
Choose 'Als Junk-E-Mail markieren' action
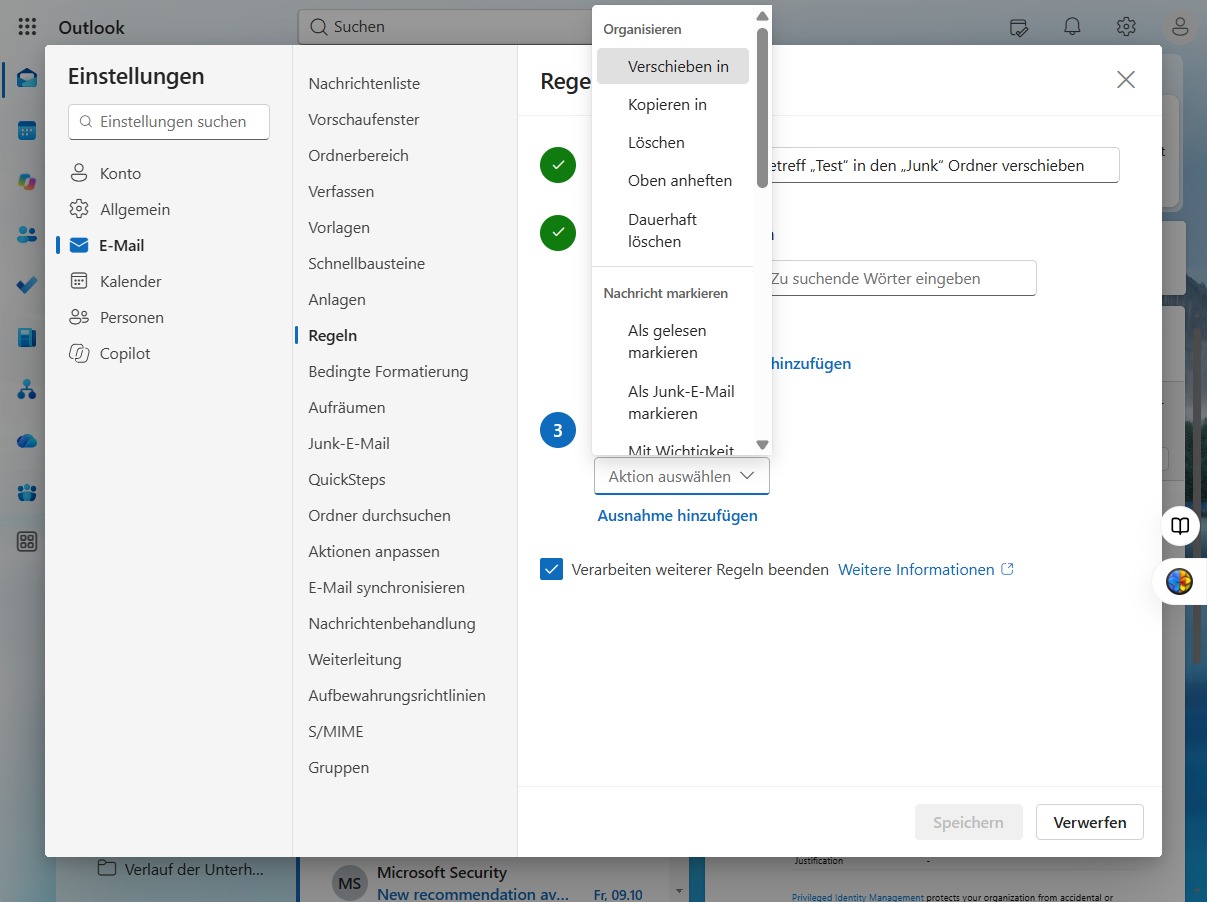tap(673, 402)
